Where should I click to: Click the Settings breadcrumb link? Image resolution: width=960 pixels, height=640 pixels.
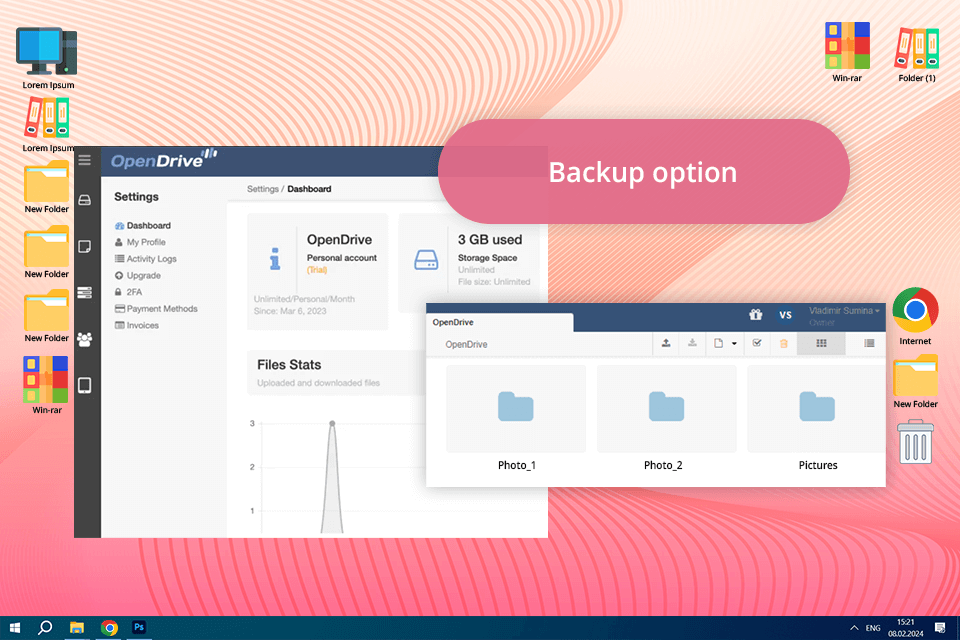click(x=263, y=189)
